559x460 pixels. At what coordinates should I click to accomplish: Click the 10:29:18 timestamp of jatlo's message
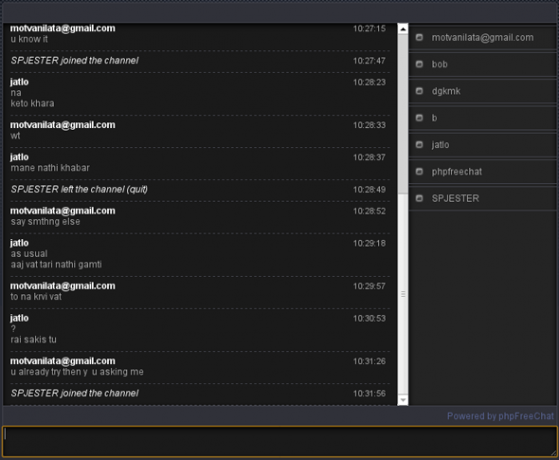tap(369, 243)
